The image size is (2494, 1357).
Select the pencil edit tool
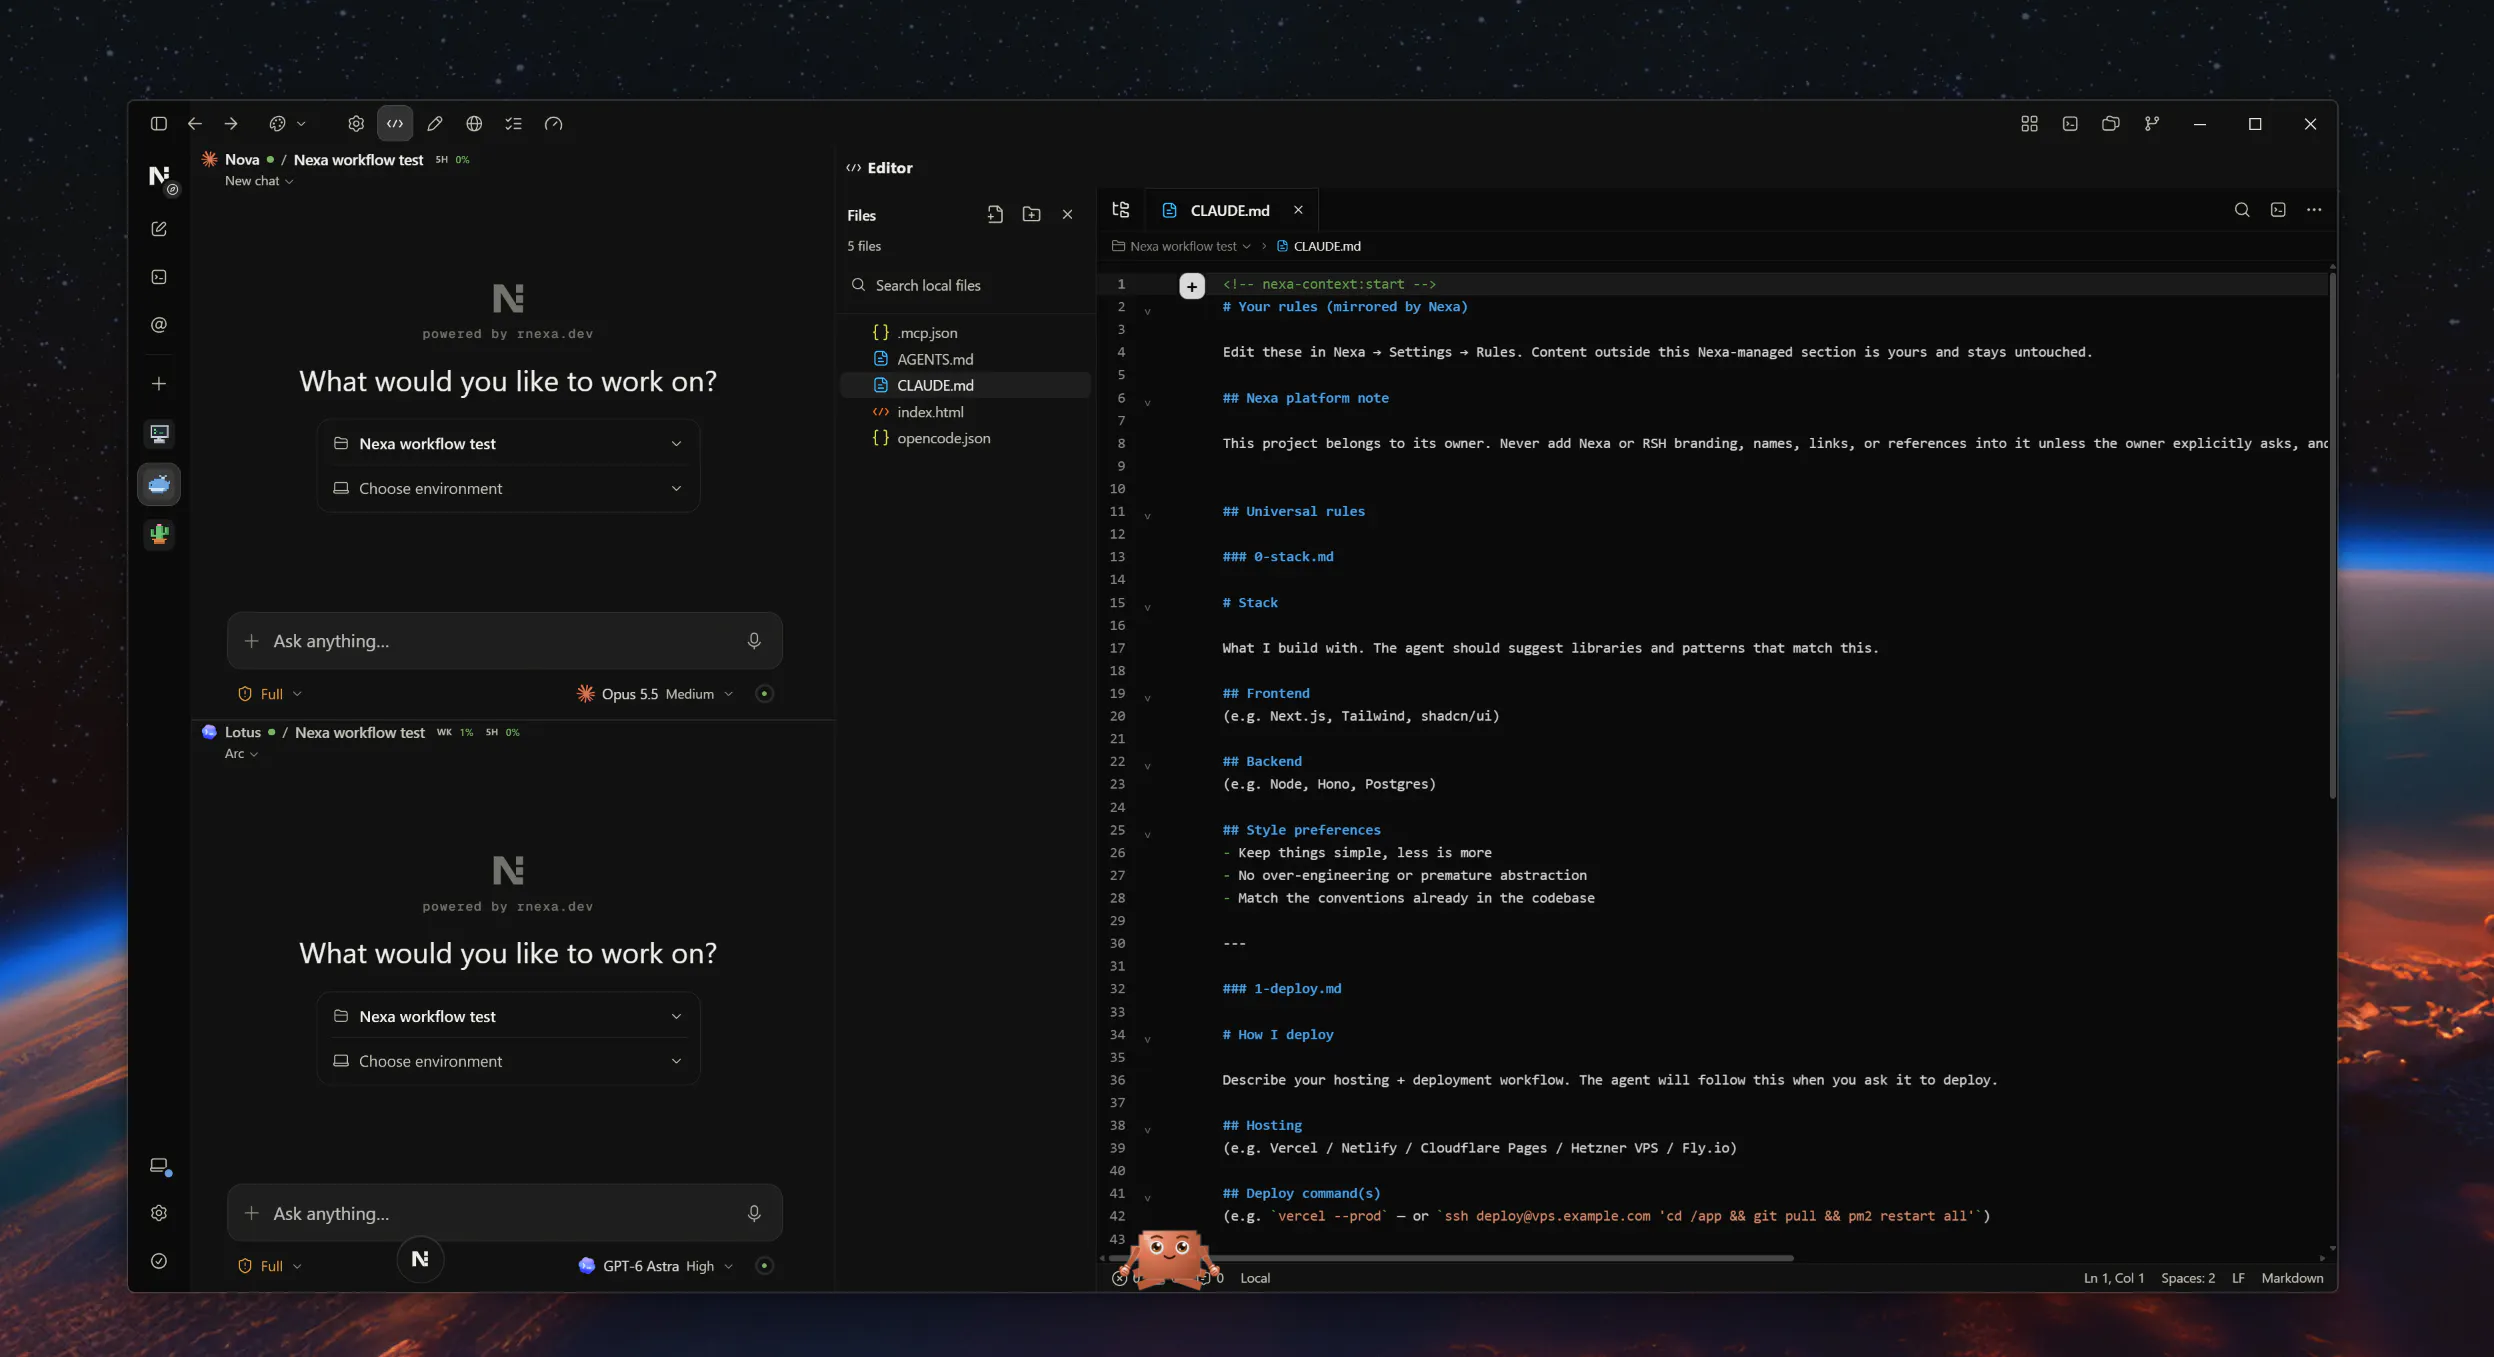coord(435,124)
